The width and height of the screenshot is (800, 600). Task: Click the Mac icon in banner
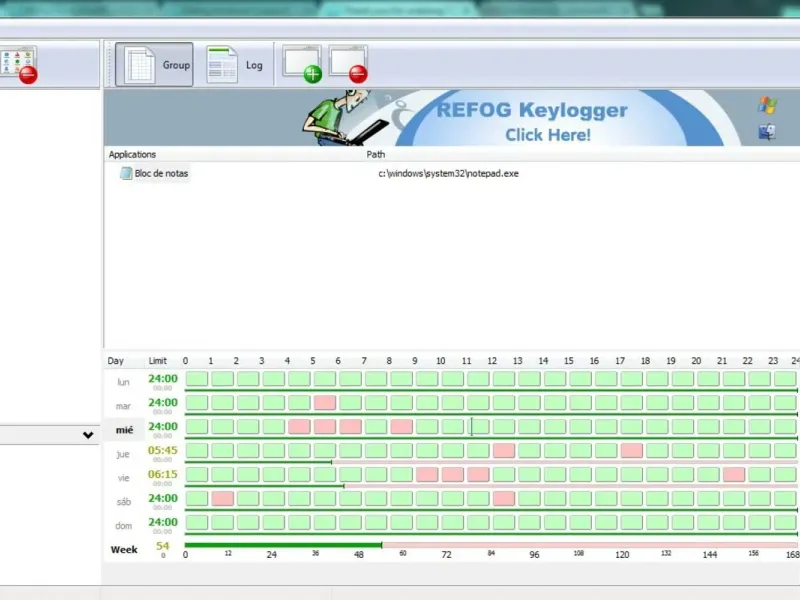click(767, 132)
